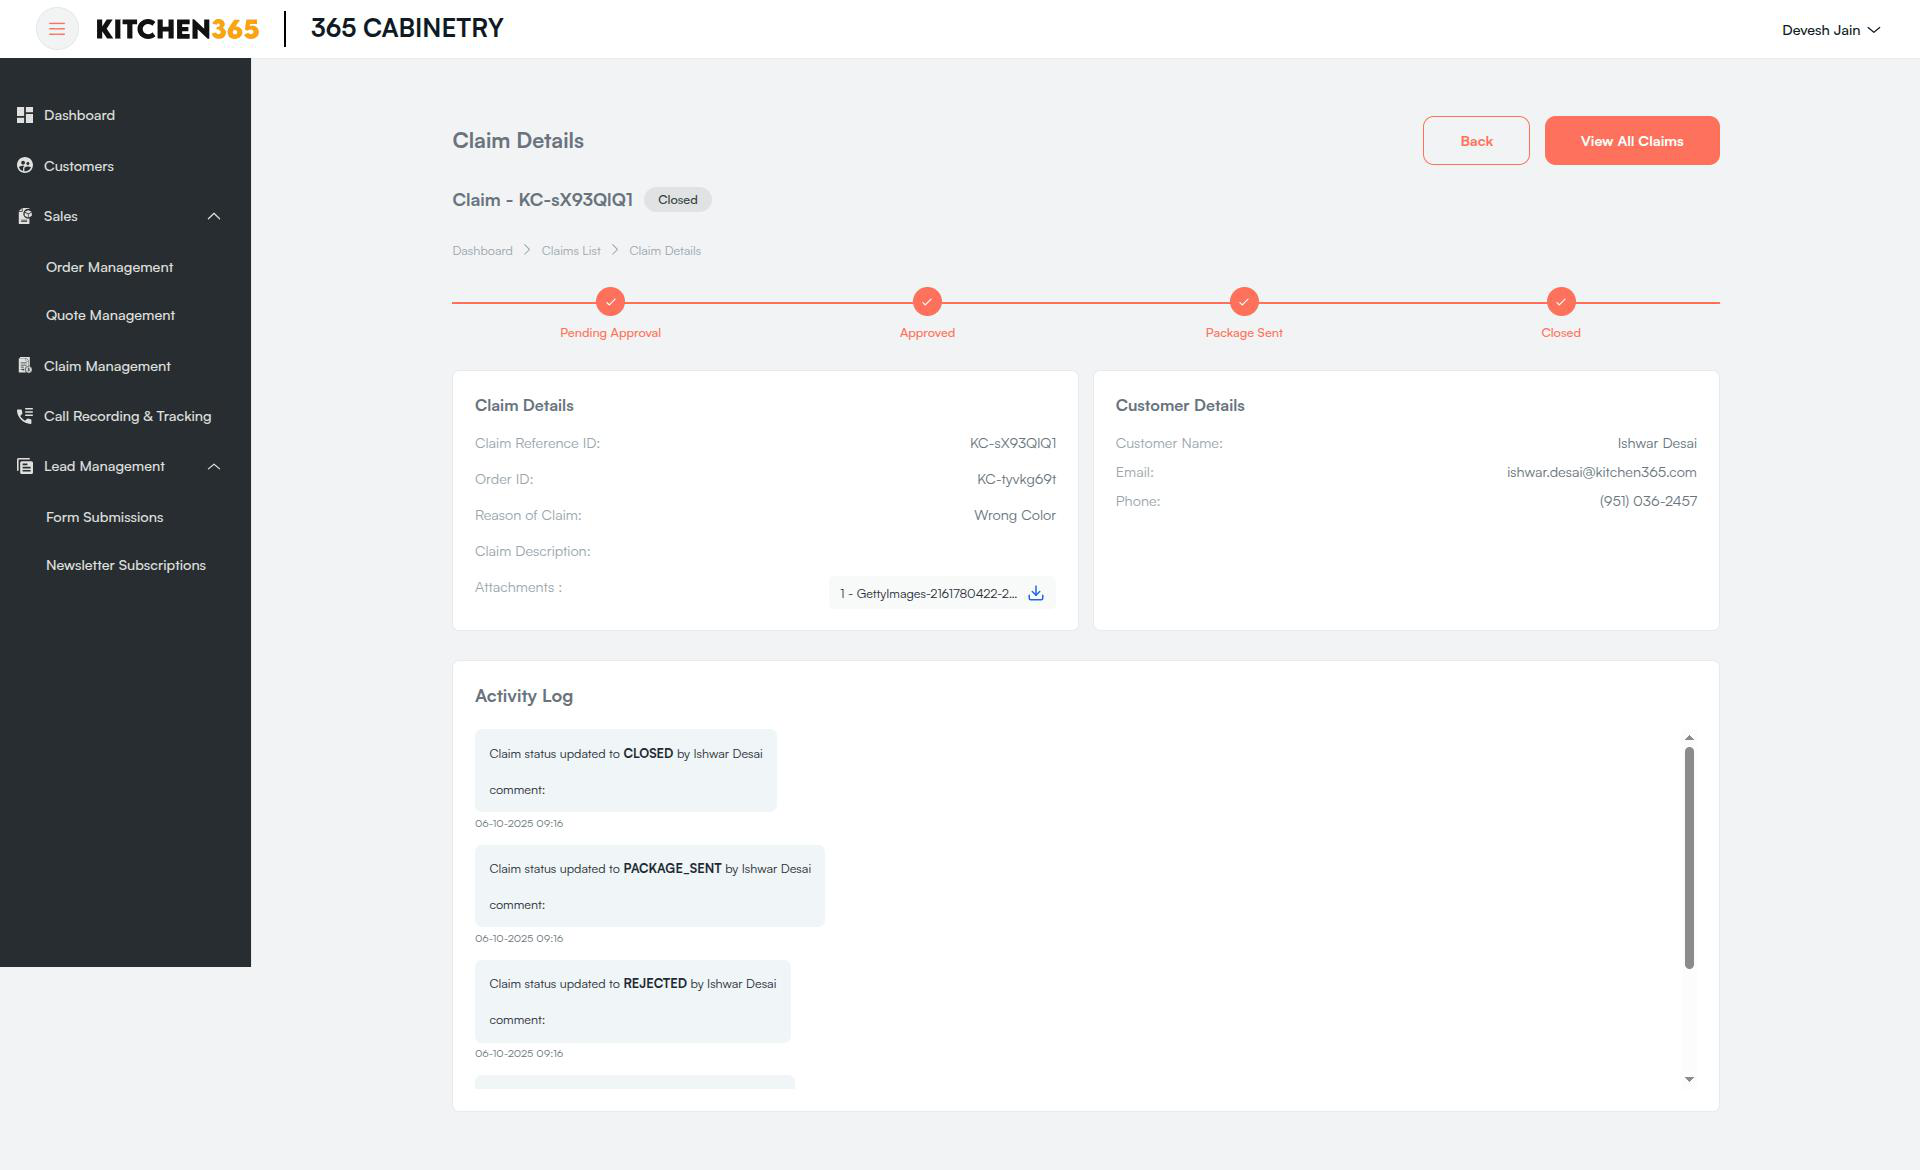
Task: Click the Customer Name value Ishwar Desai
Action: coord(1657,443)
